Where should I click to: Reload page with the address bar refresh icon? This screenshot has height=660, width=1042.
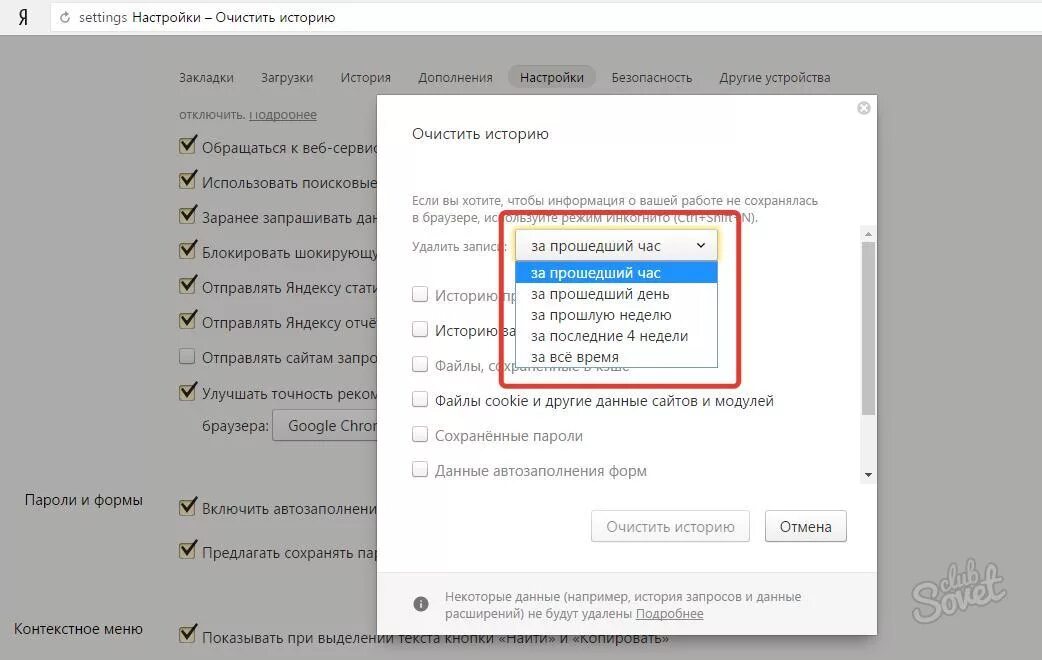point(65,17)
